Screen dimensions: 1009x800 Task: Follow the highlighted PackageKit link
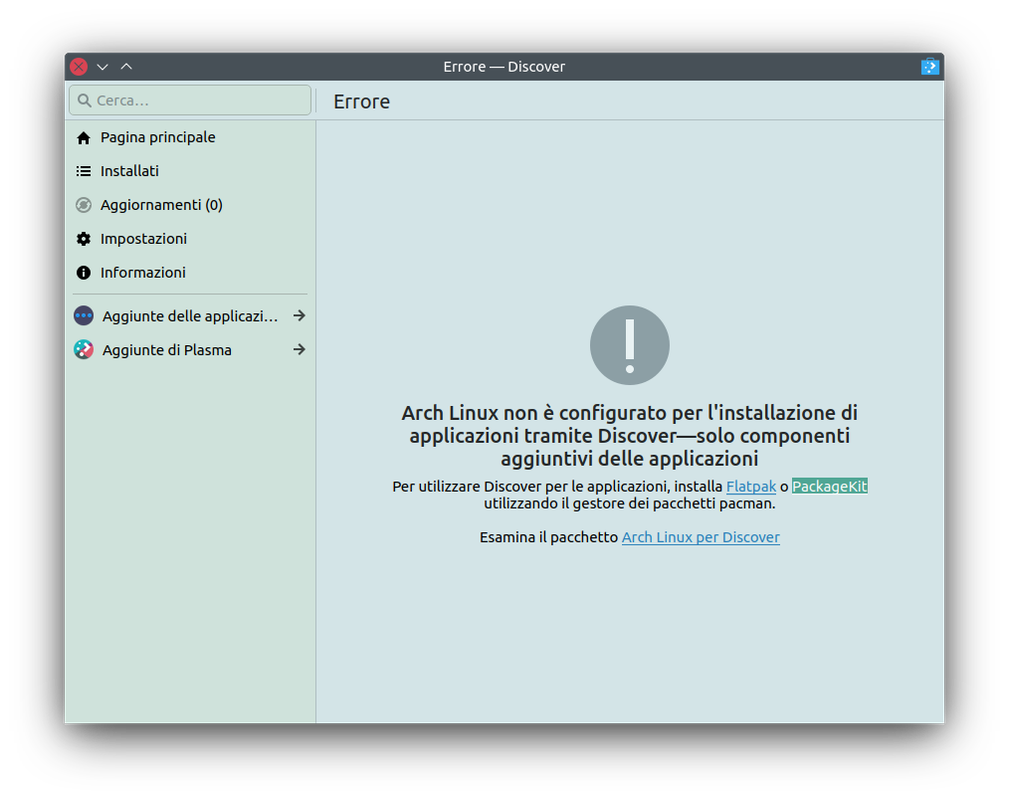pos(829,487)
